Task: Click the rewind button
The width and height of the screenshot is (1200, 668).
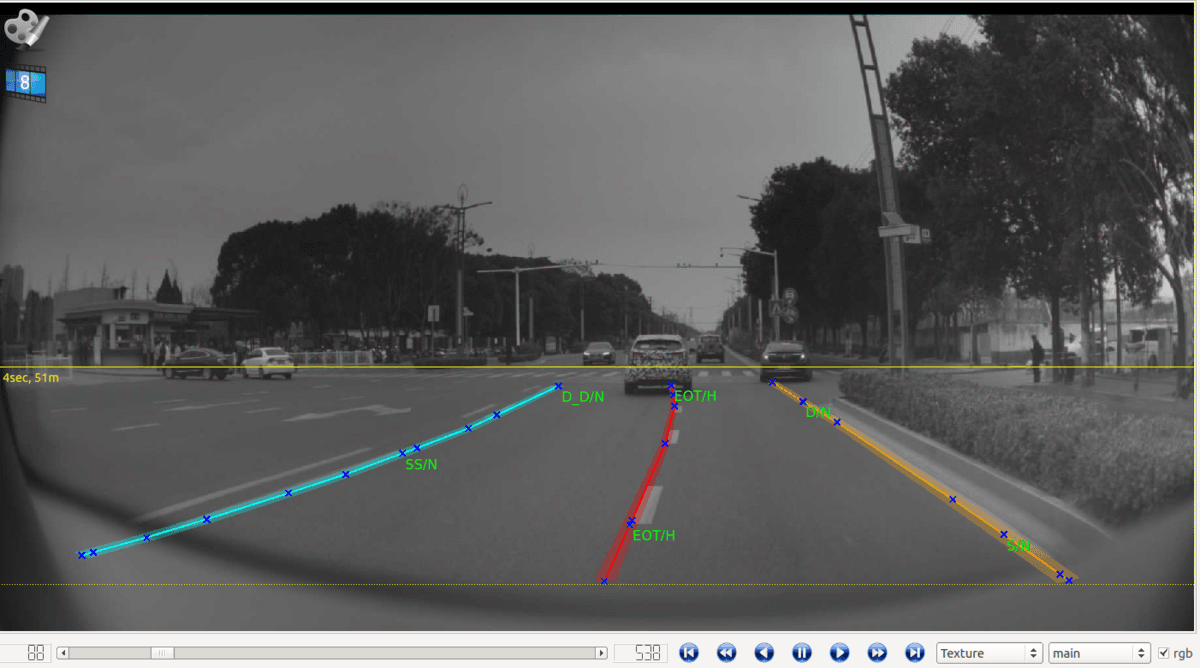Action: tap(726, 652)
